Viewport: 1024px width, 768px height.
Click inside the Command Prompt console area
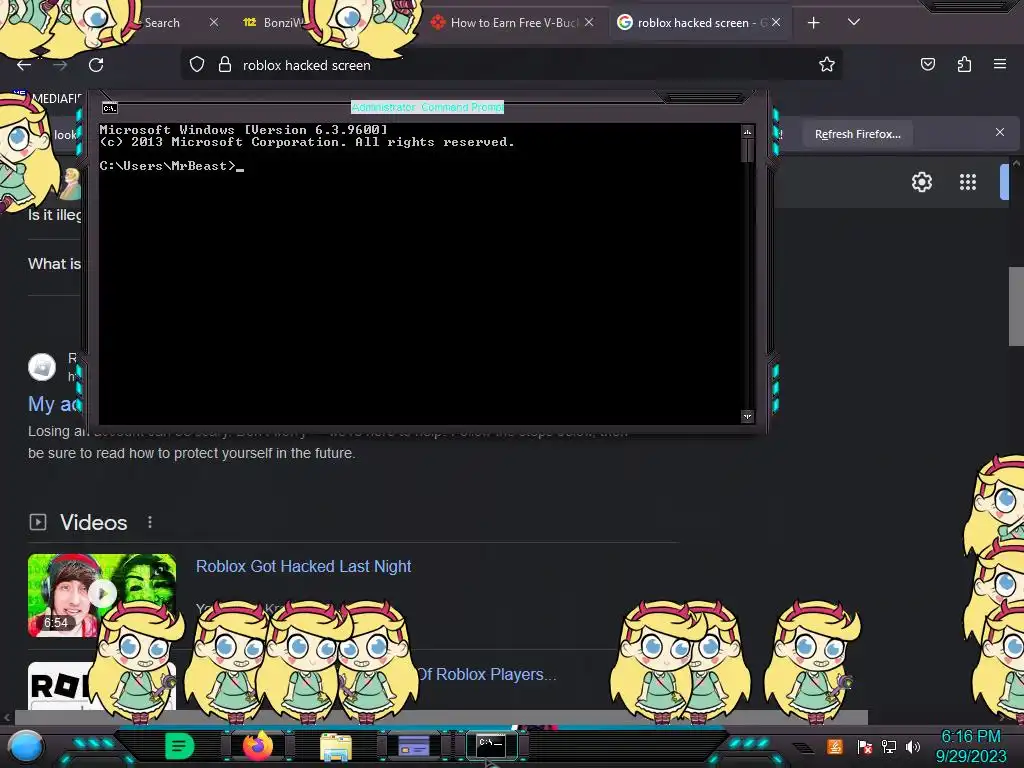pyautogui.click(x=420, y=274)
